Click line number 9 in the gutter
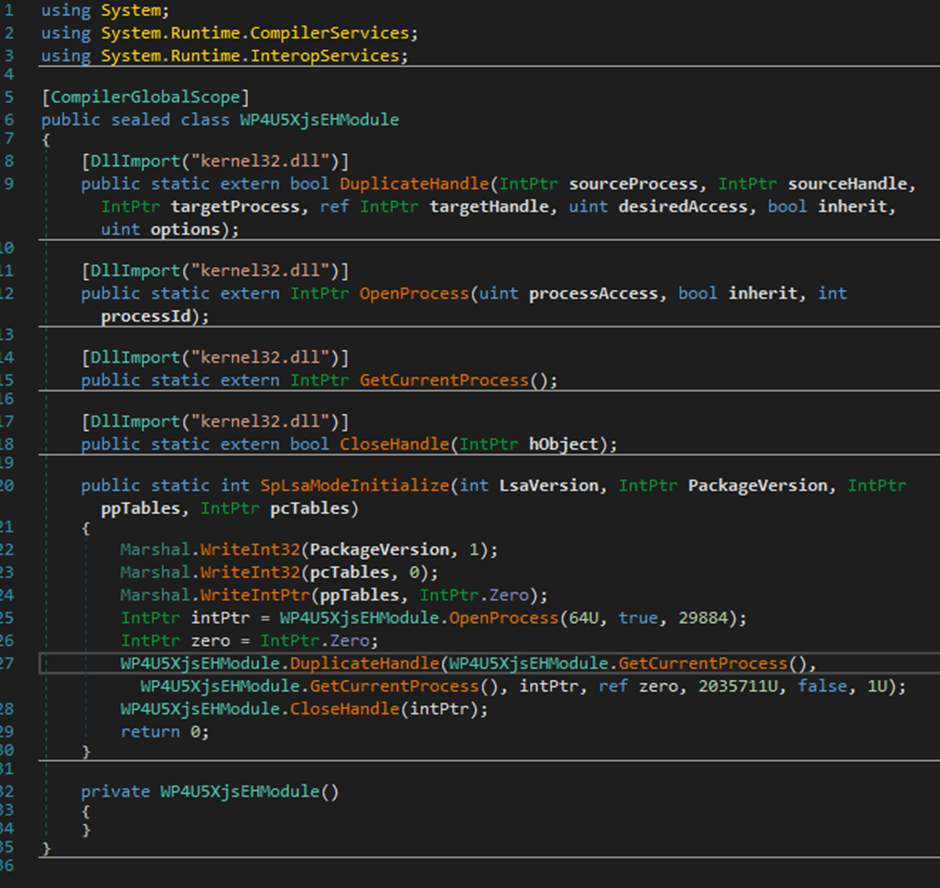Screen dimensions: 940x888 [8, 184]
